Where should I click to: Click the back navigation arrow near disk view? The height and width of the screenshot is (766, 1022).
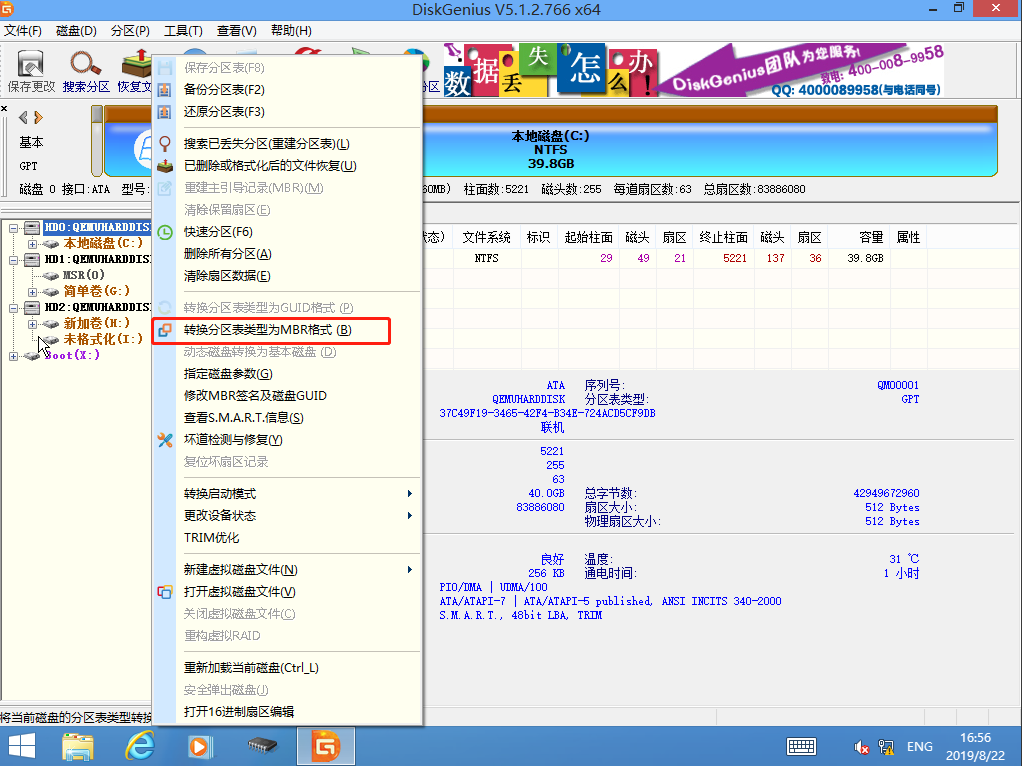(x=23, y=117)
